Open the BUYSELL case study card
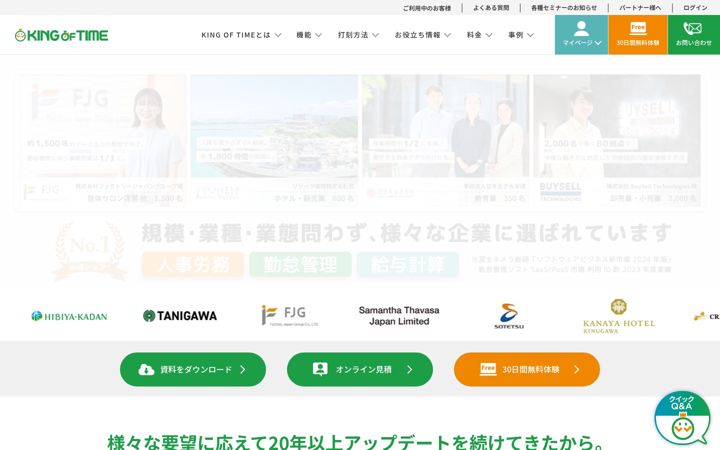720x450 pixels. [617, 141]
